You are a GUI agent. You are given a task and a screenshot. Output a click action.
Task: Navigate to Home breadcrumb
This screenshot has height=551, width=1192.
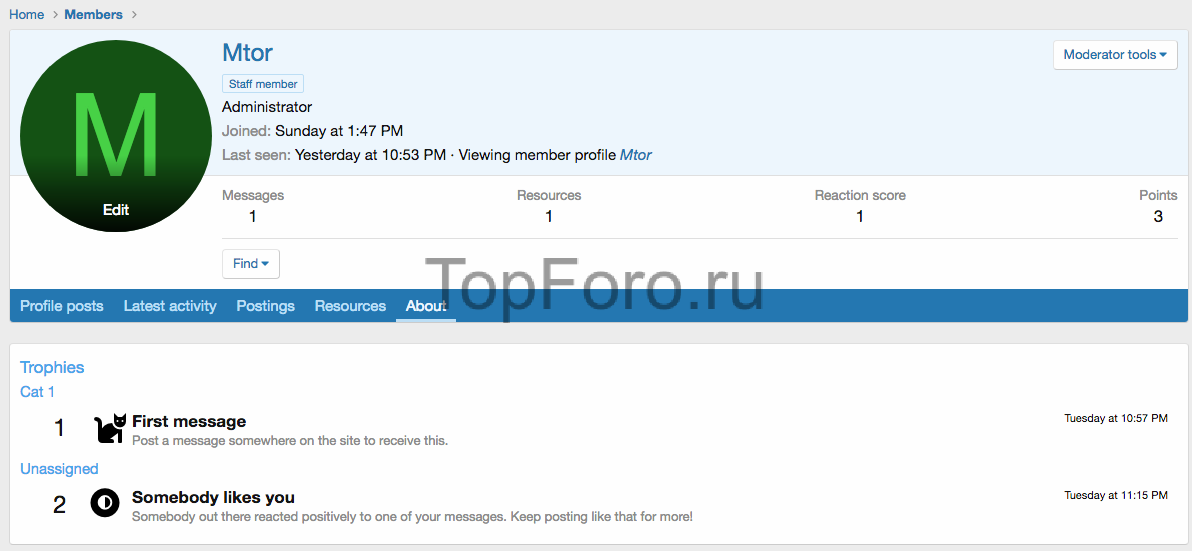pos(27,14)
